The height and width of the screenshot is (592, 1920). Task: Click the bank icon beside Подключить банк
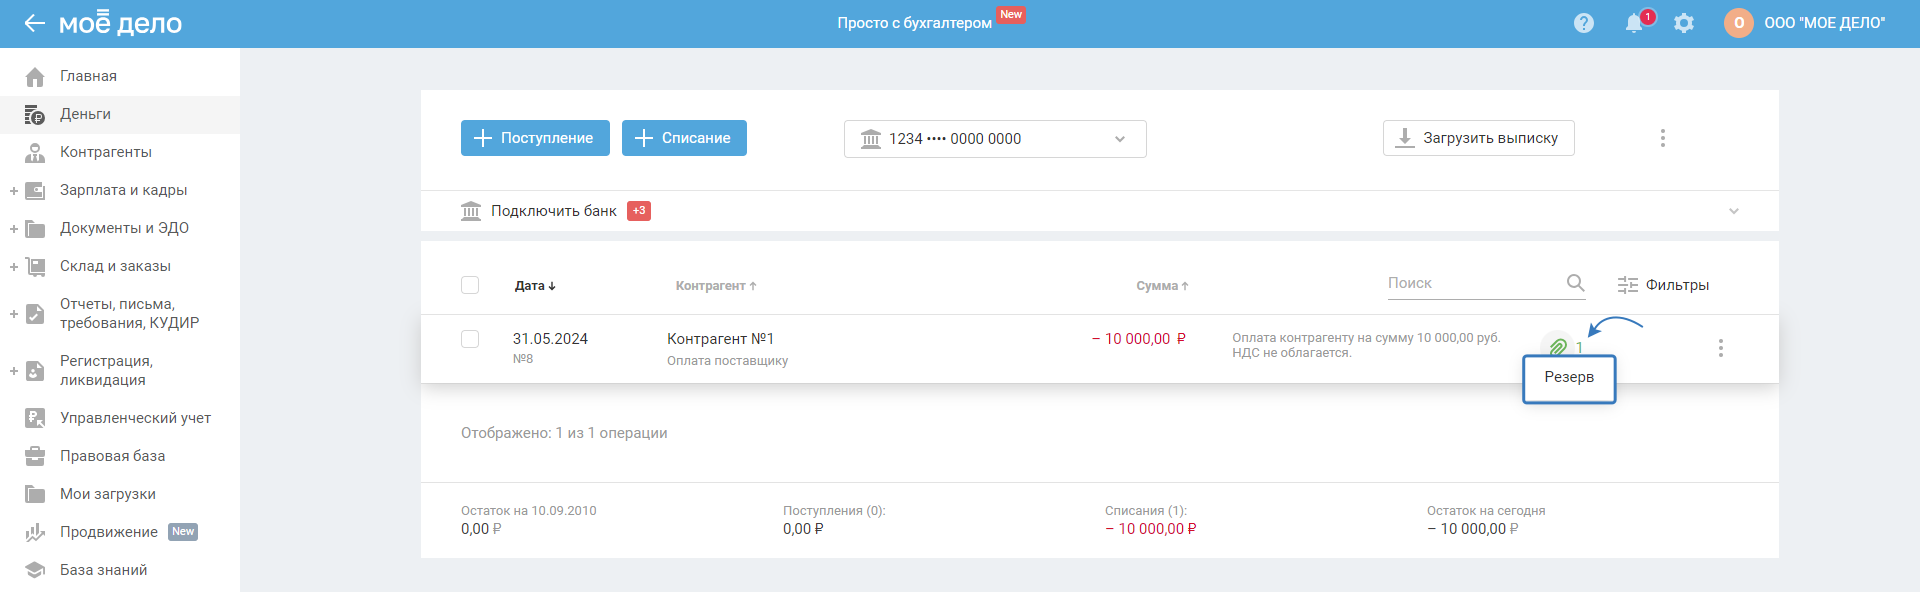pyautogui.click(x=471, y=211)
